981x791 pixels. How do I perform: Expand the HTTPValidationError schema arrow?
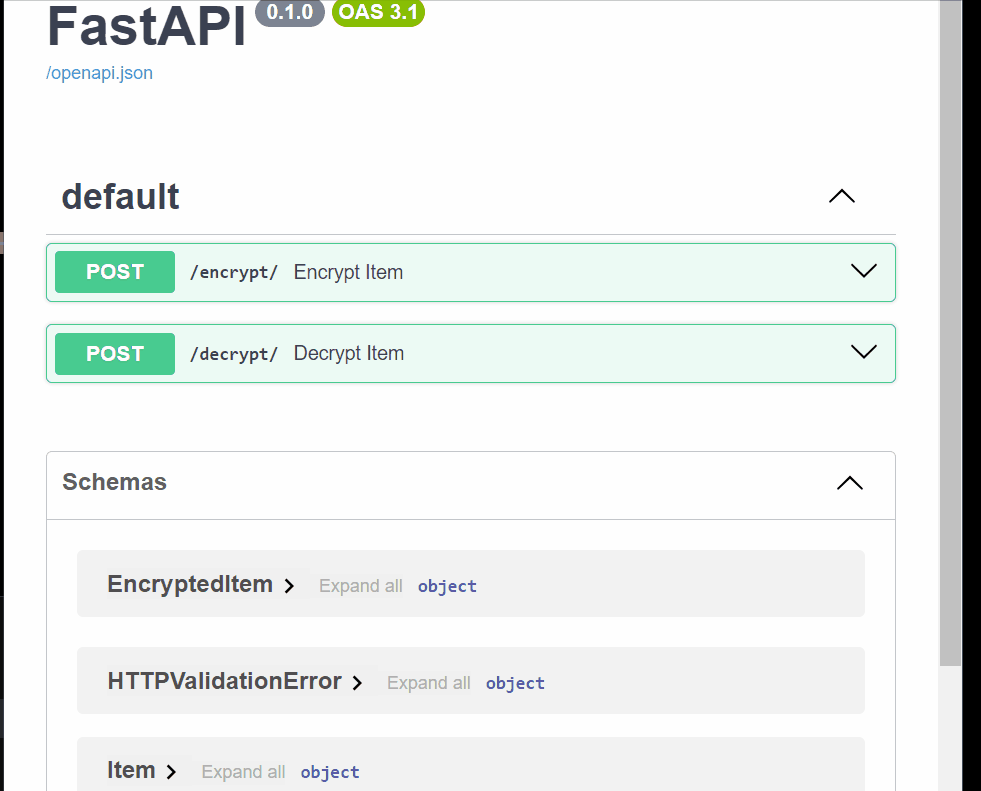(358, 683)
